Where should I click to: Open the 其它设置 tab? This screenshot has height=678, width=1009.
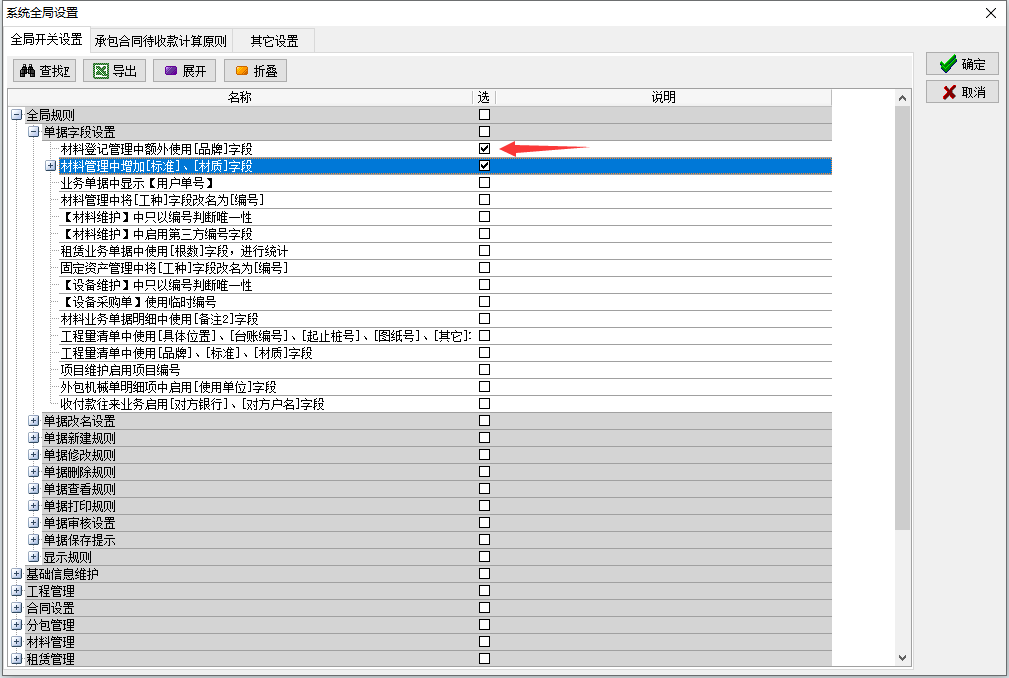(274, 41)
